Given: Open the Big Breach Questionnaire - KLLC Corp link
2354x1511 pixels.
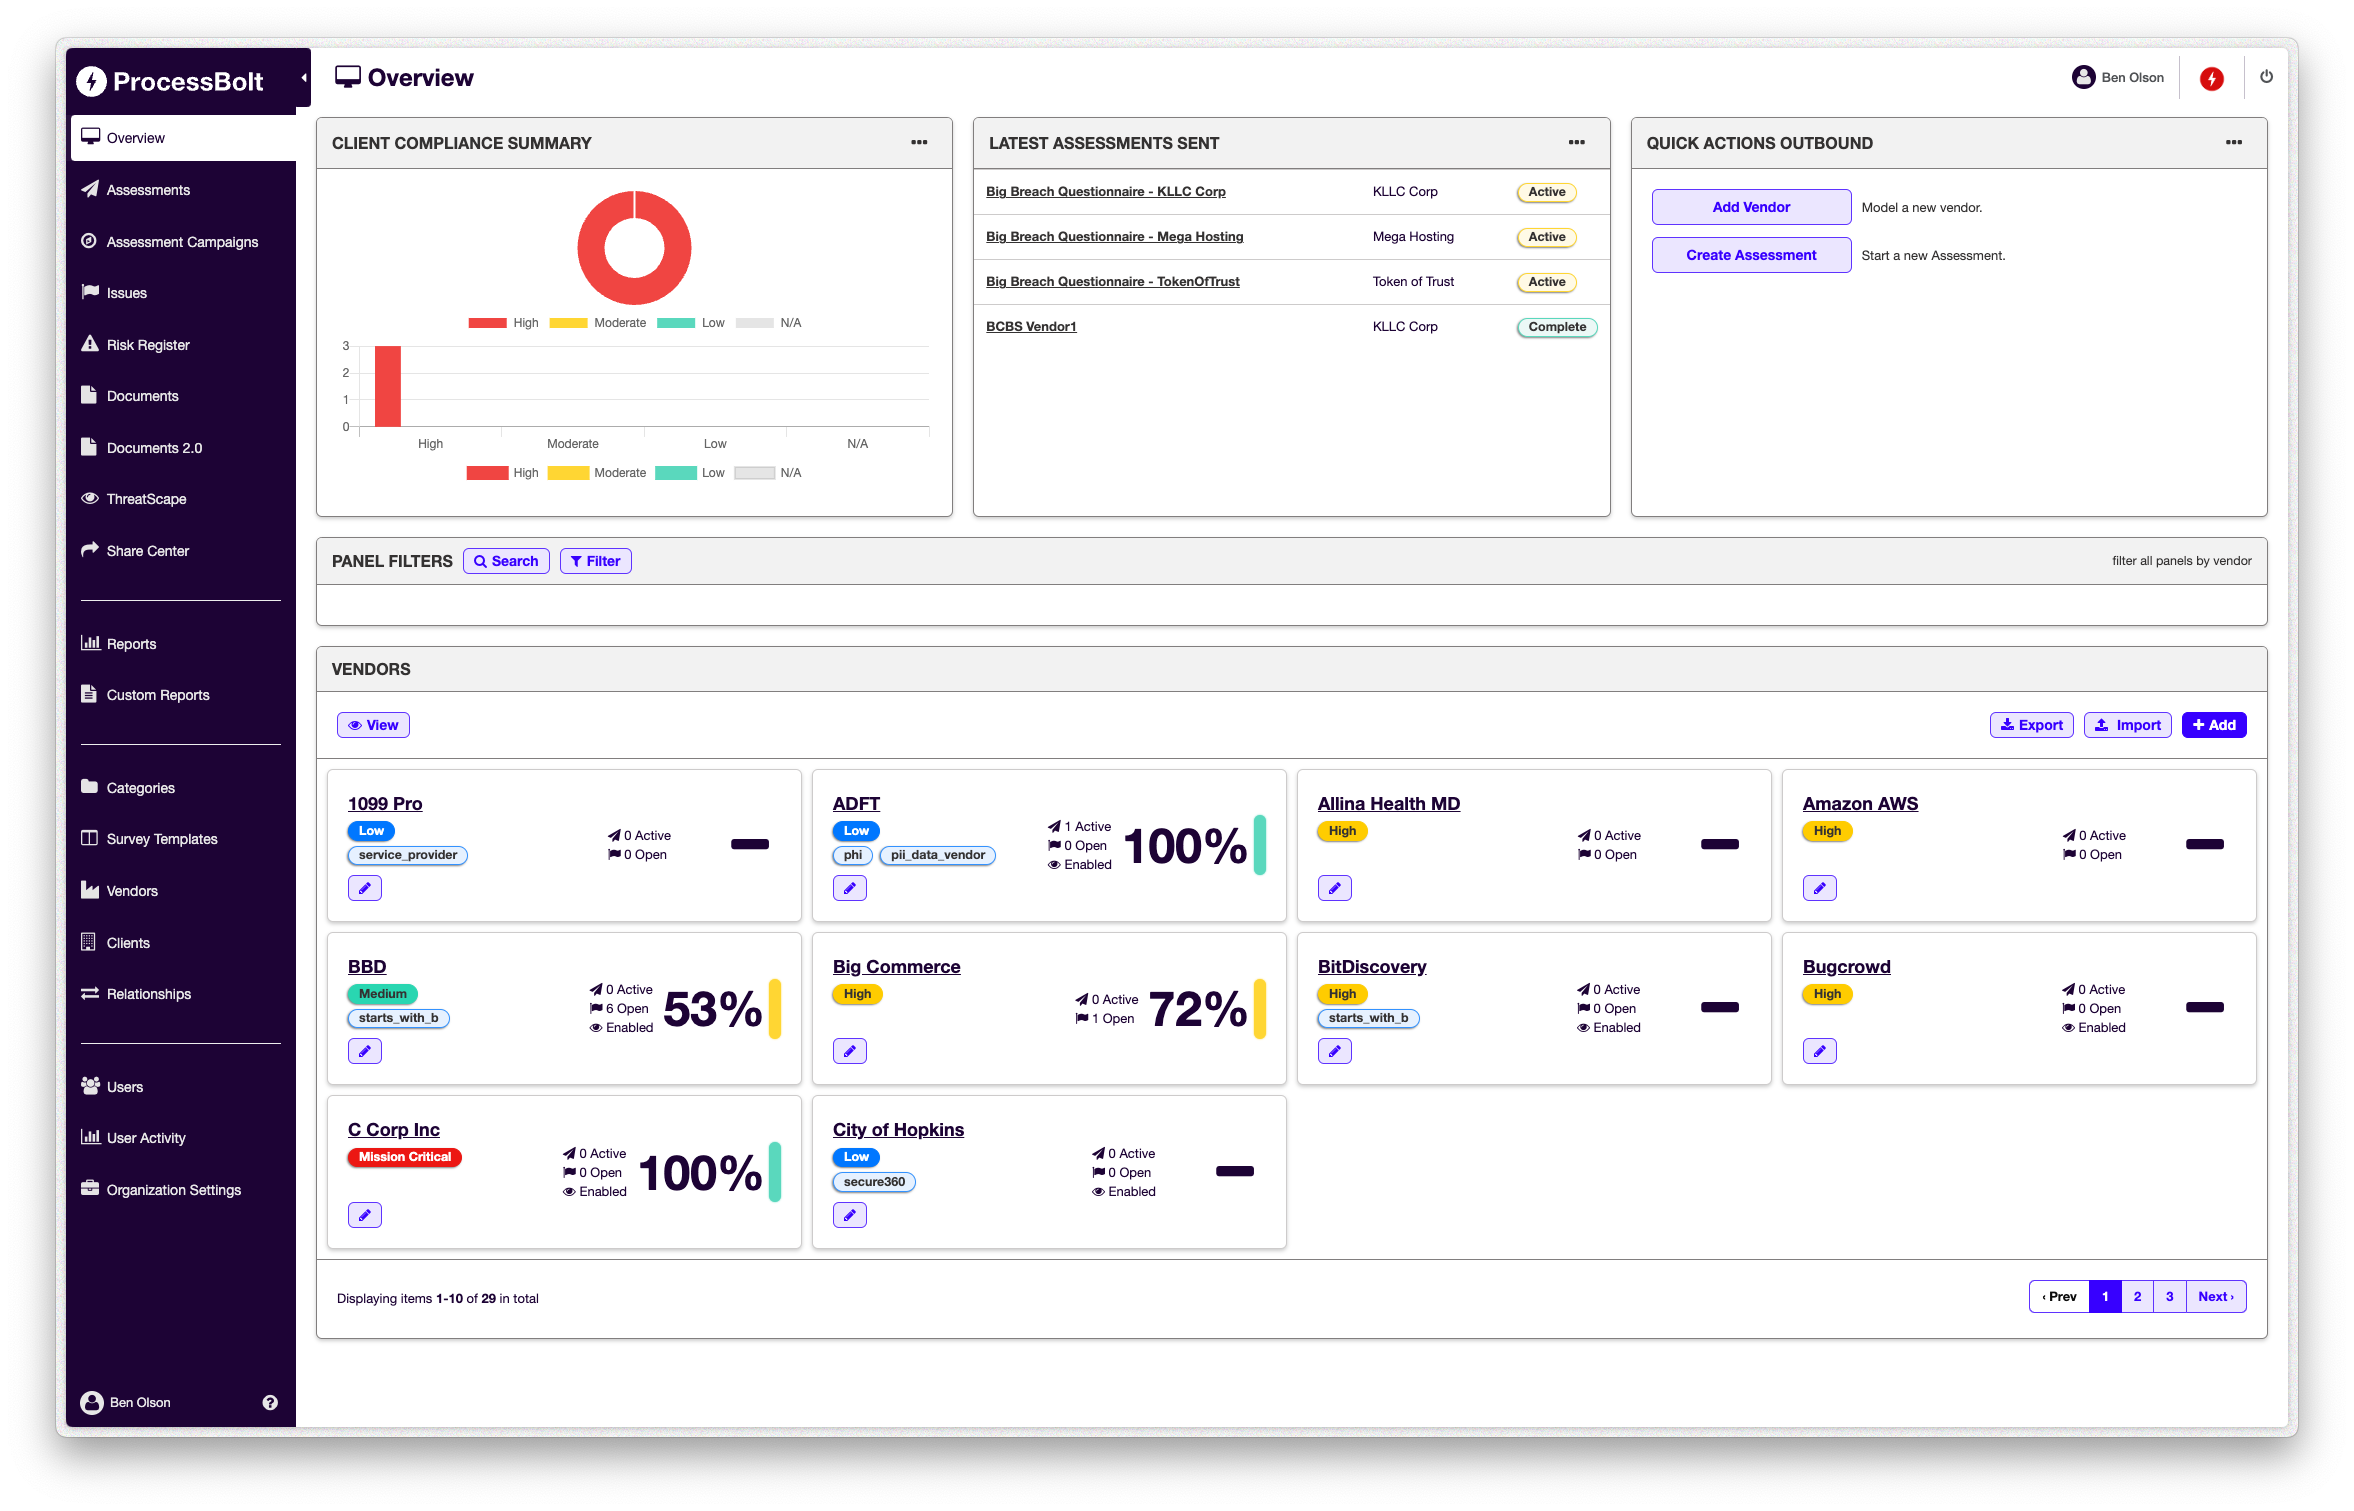Looking at the screenshot, I should click(1106, 191).
